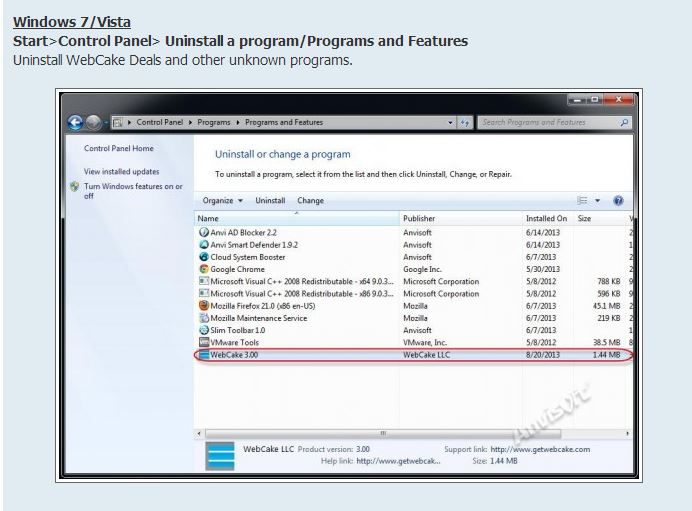Viewport: 692px width, 511px height.
Task: Click the Control Panel breadcrumb
Action: (160, 122)
